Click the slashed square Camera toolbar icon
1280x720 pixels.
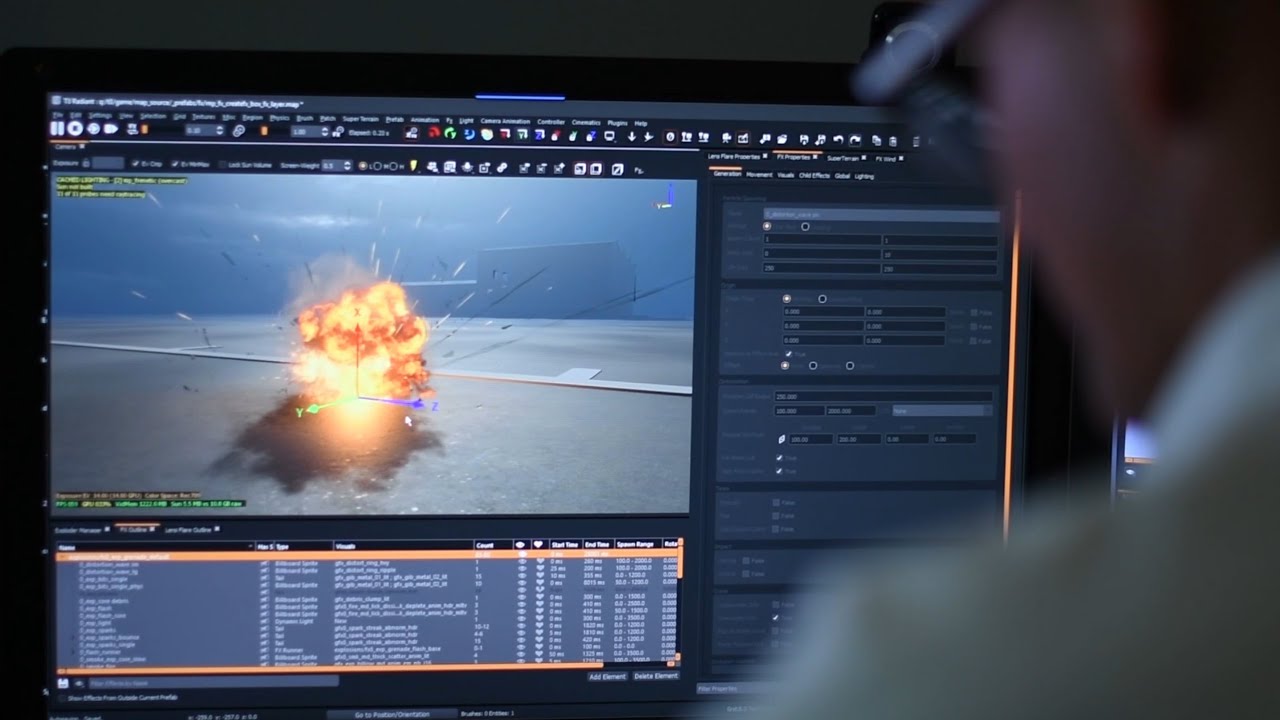618,169
